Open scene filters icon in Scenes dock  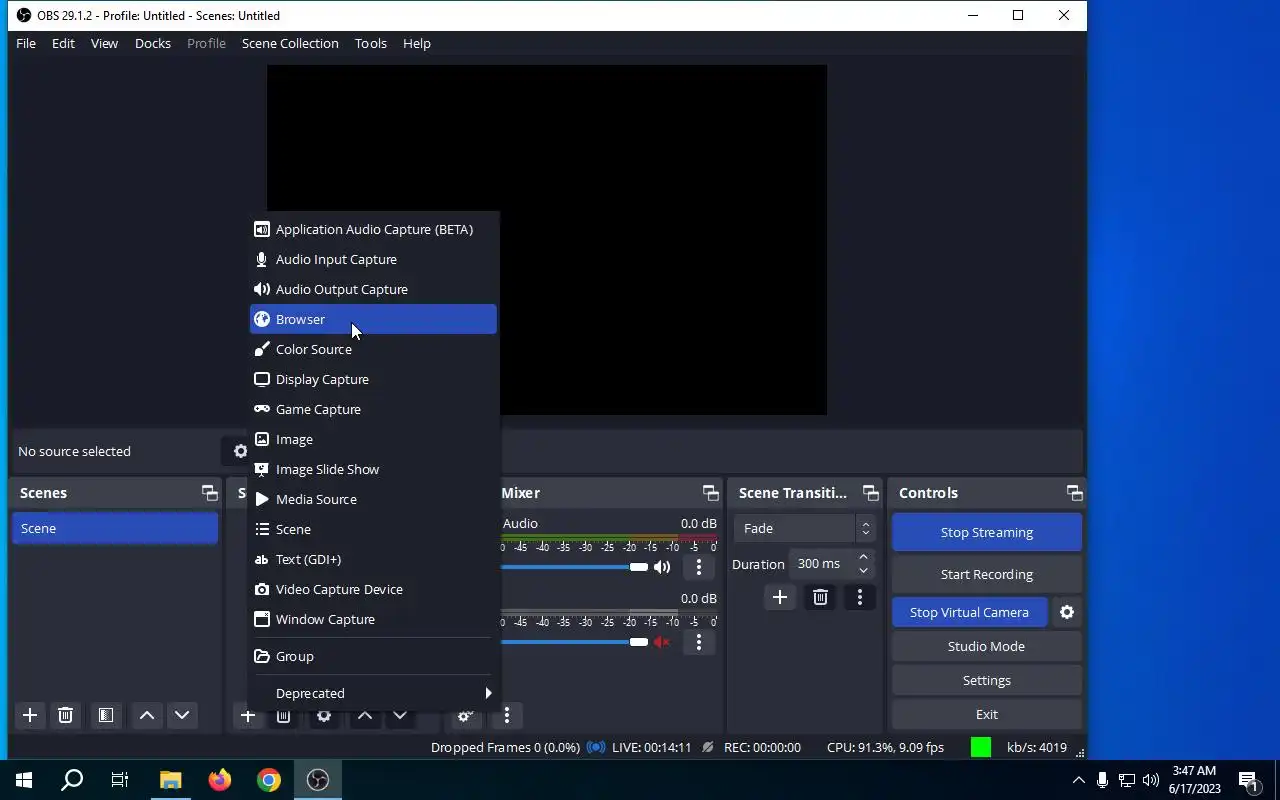pyautogui.click(x=105, y=715)
